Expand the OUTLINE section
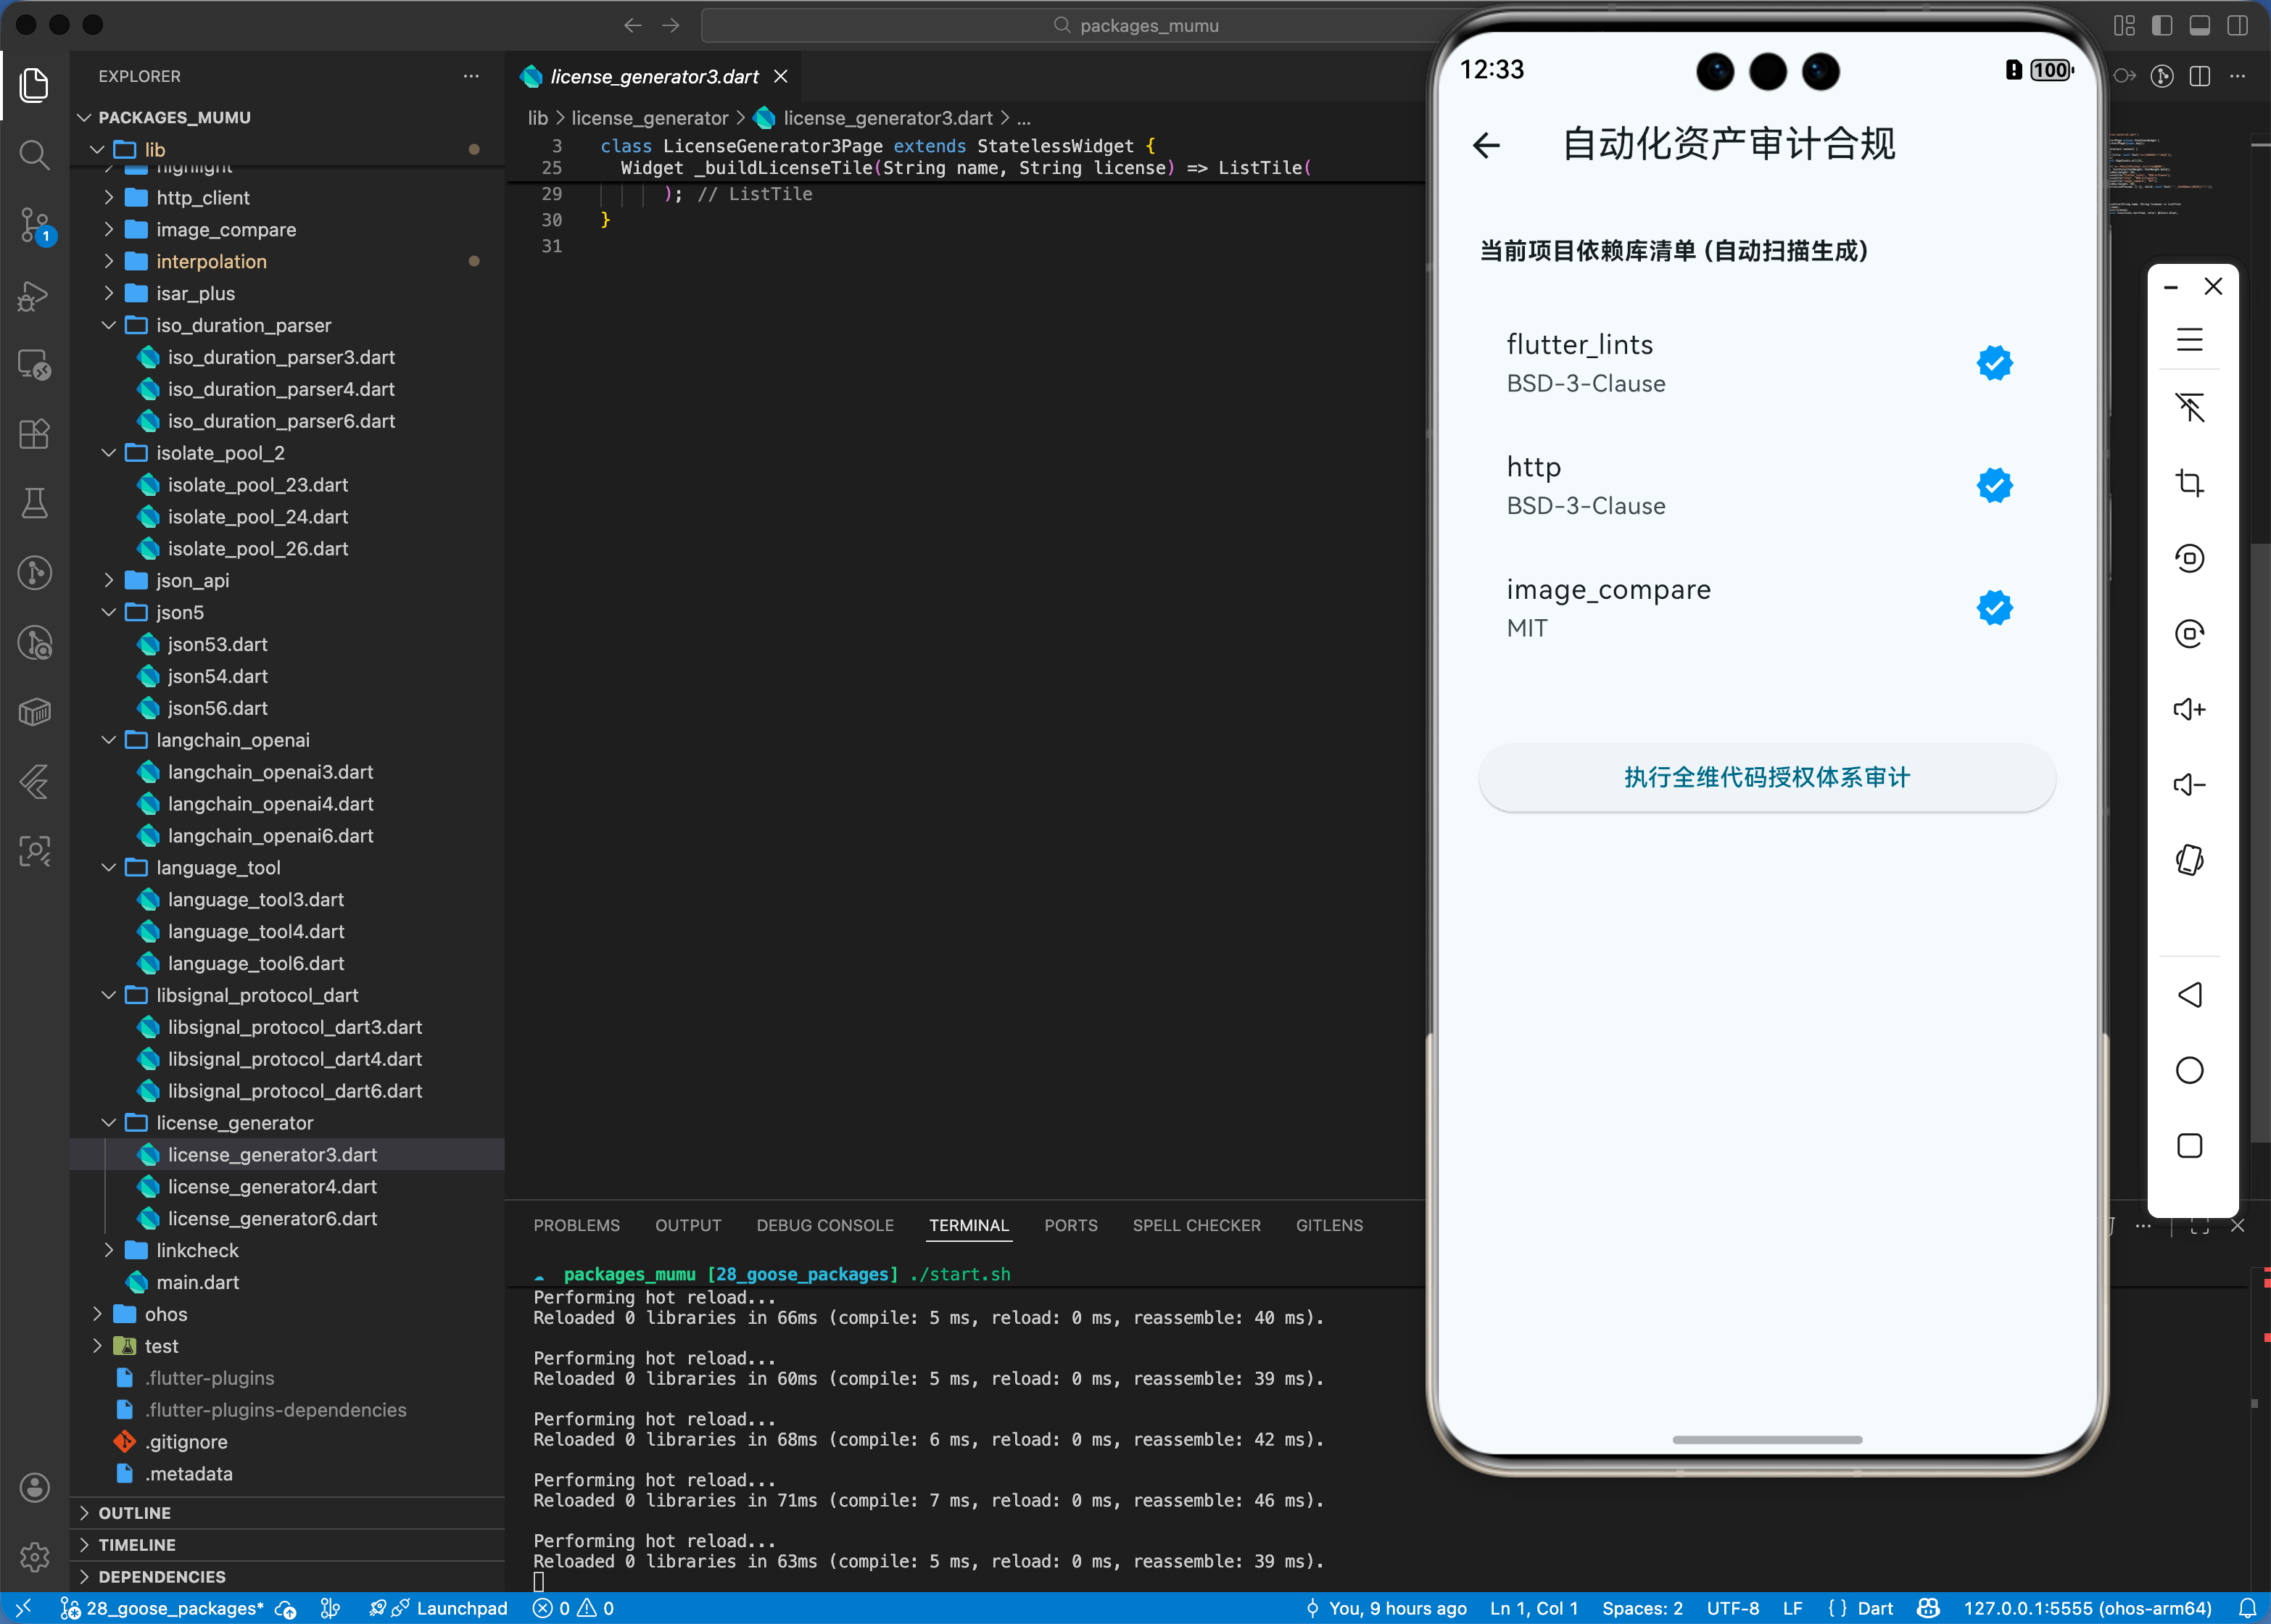Viewport: 2271px width, 1624px height. click(134, 1513)
